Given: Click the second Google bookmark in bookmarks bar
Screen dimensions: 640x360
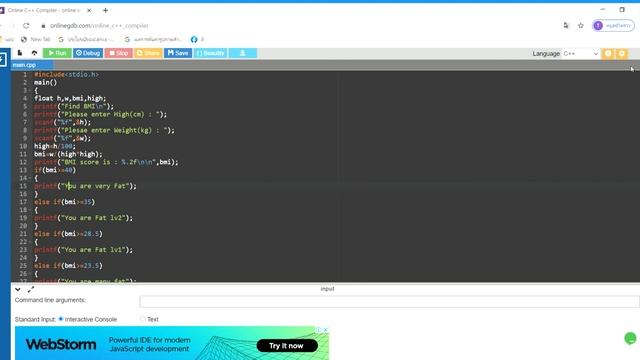Looking at the screenshot, I should [154, 40].
